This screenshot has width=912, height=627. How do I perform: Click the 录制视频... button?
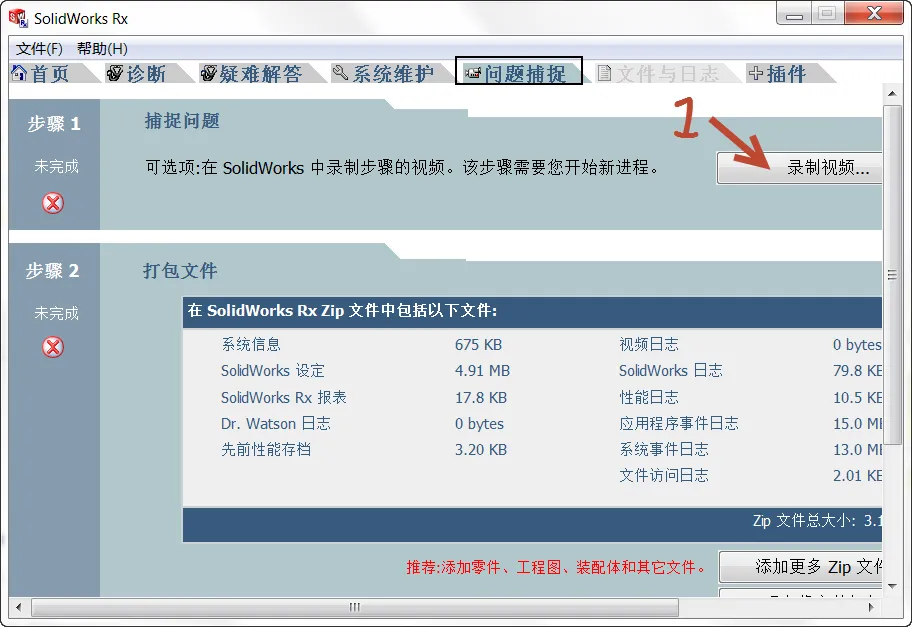800,168
